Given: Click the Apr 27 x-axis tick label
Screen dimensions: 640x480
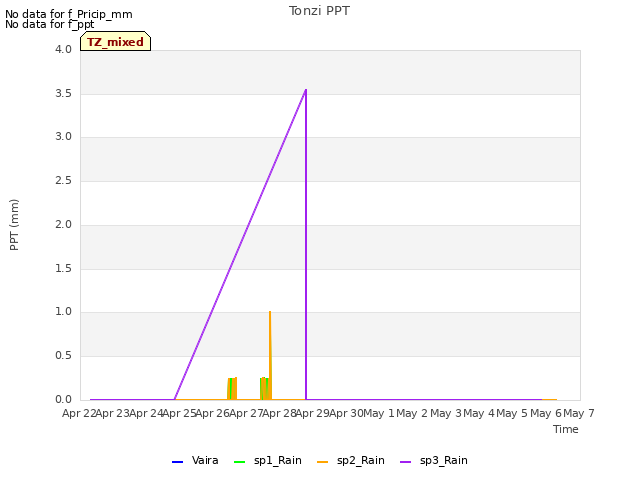Looking at the screenshot, I should 246,413.
